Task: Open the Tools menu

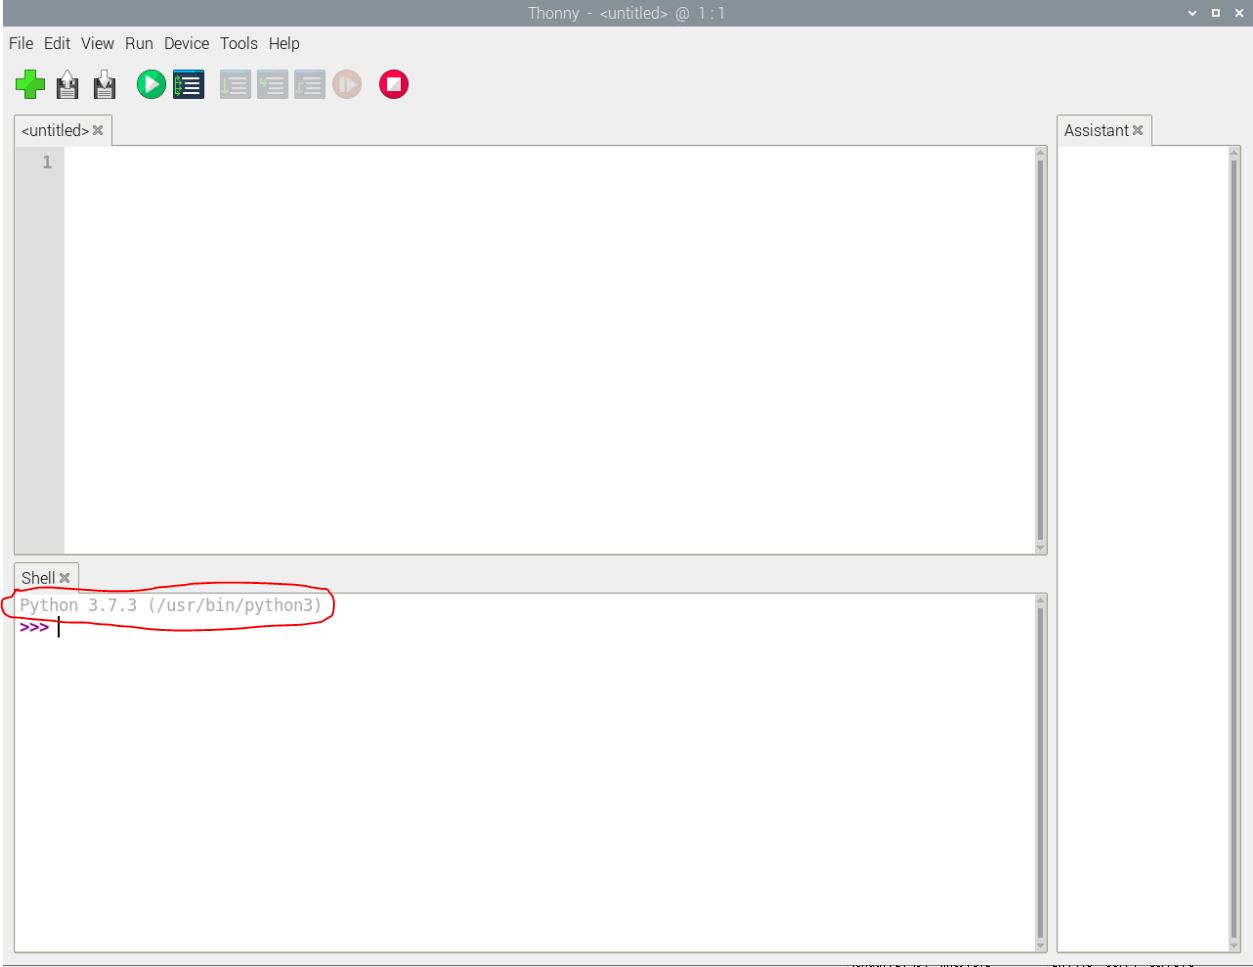Action: 239,44
